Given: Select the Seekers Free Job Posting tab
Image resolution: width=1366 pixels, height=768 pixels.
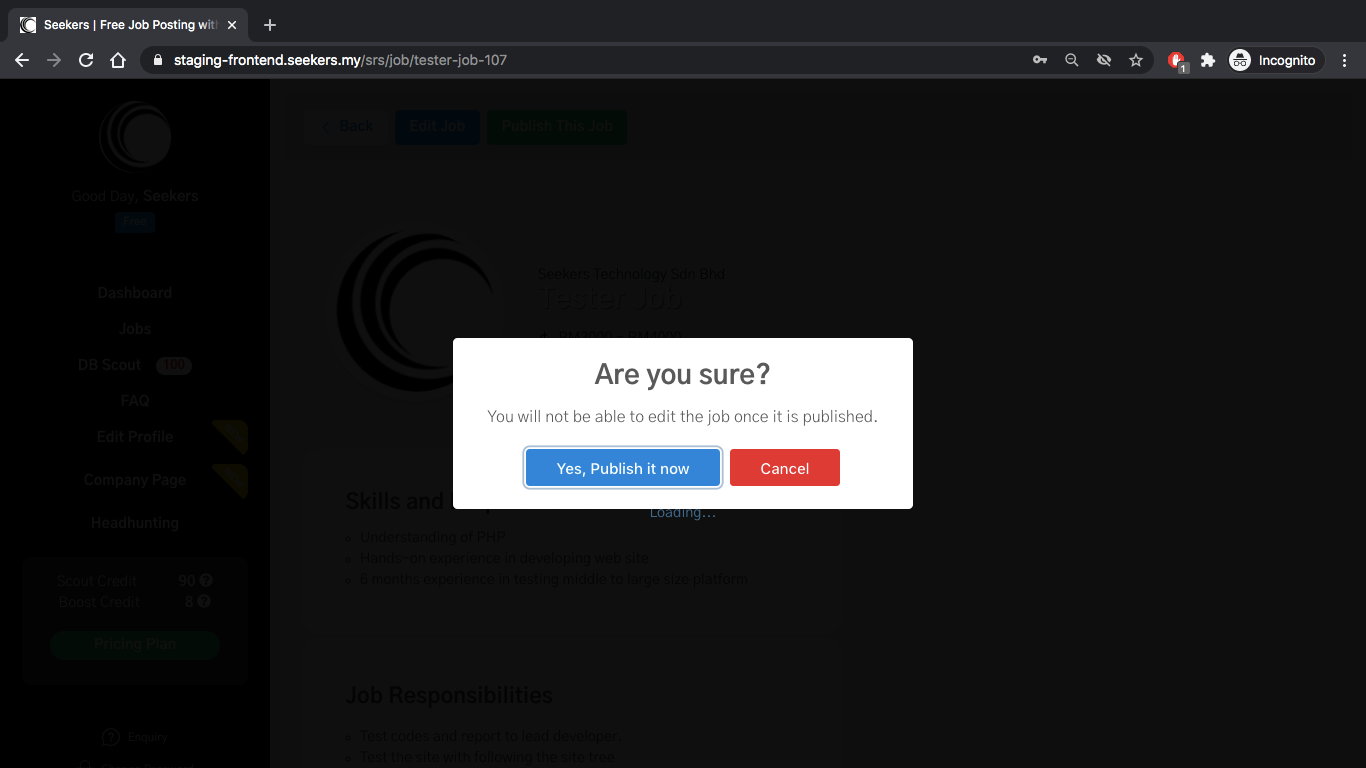Looking at the screenshot, I should [x=128, y=25].
